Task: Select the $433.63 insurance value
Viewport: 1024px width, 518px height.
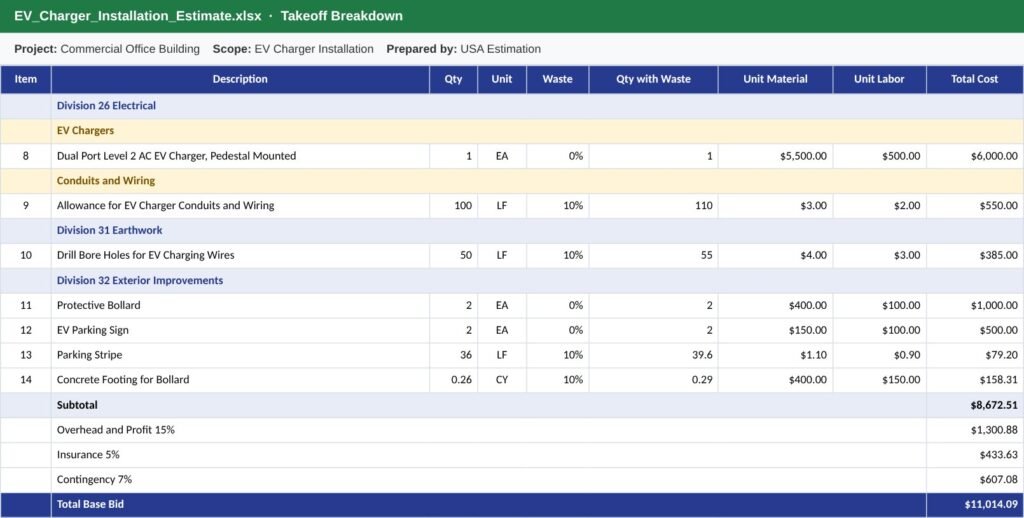Action: pyautogui.click(x=998, y=455)
